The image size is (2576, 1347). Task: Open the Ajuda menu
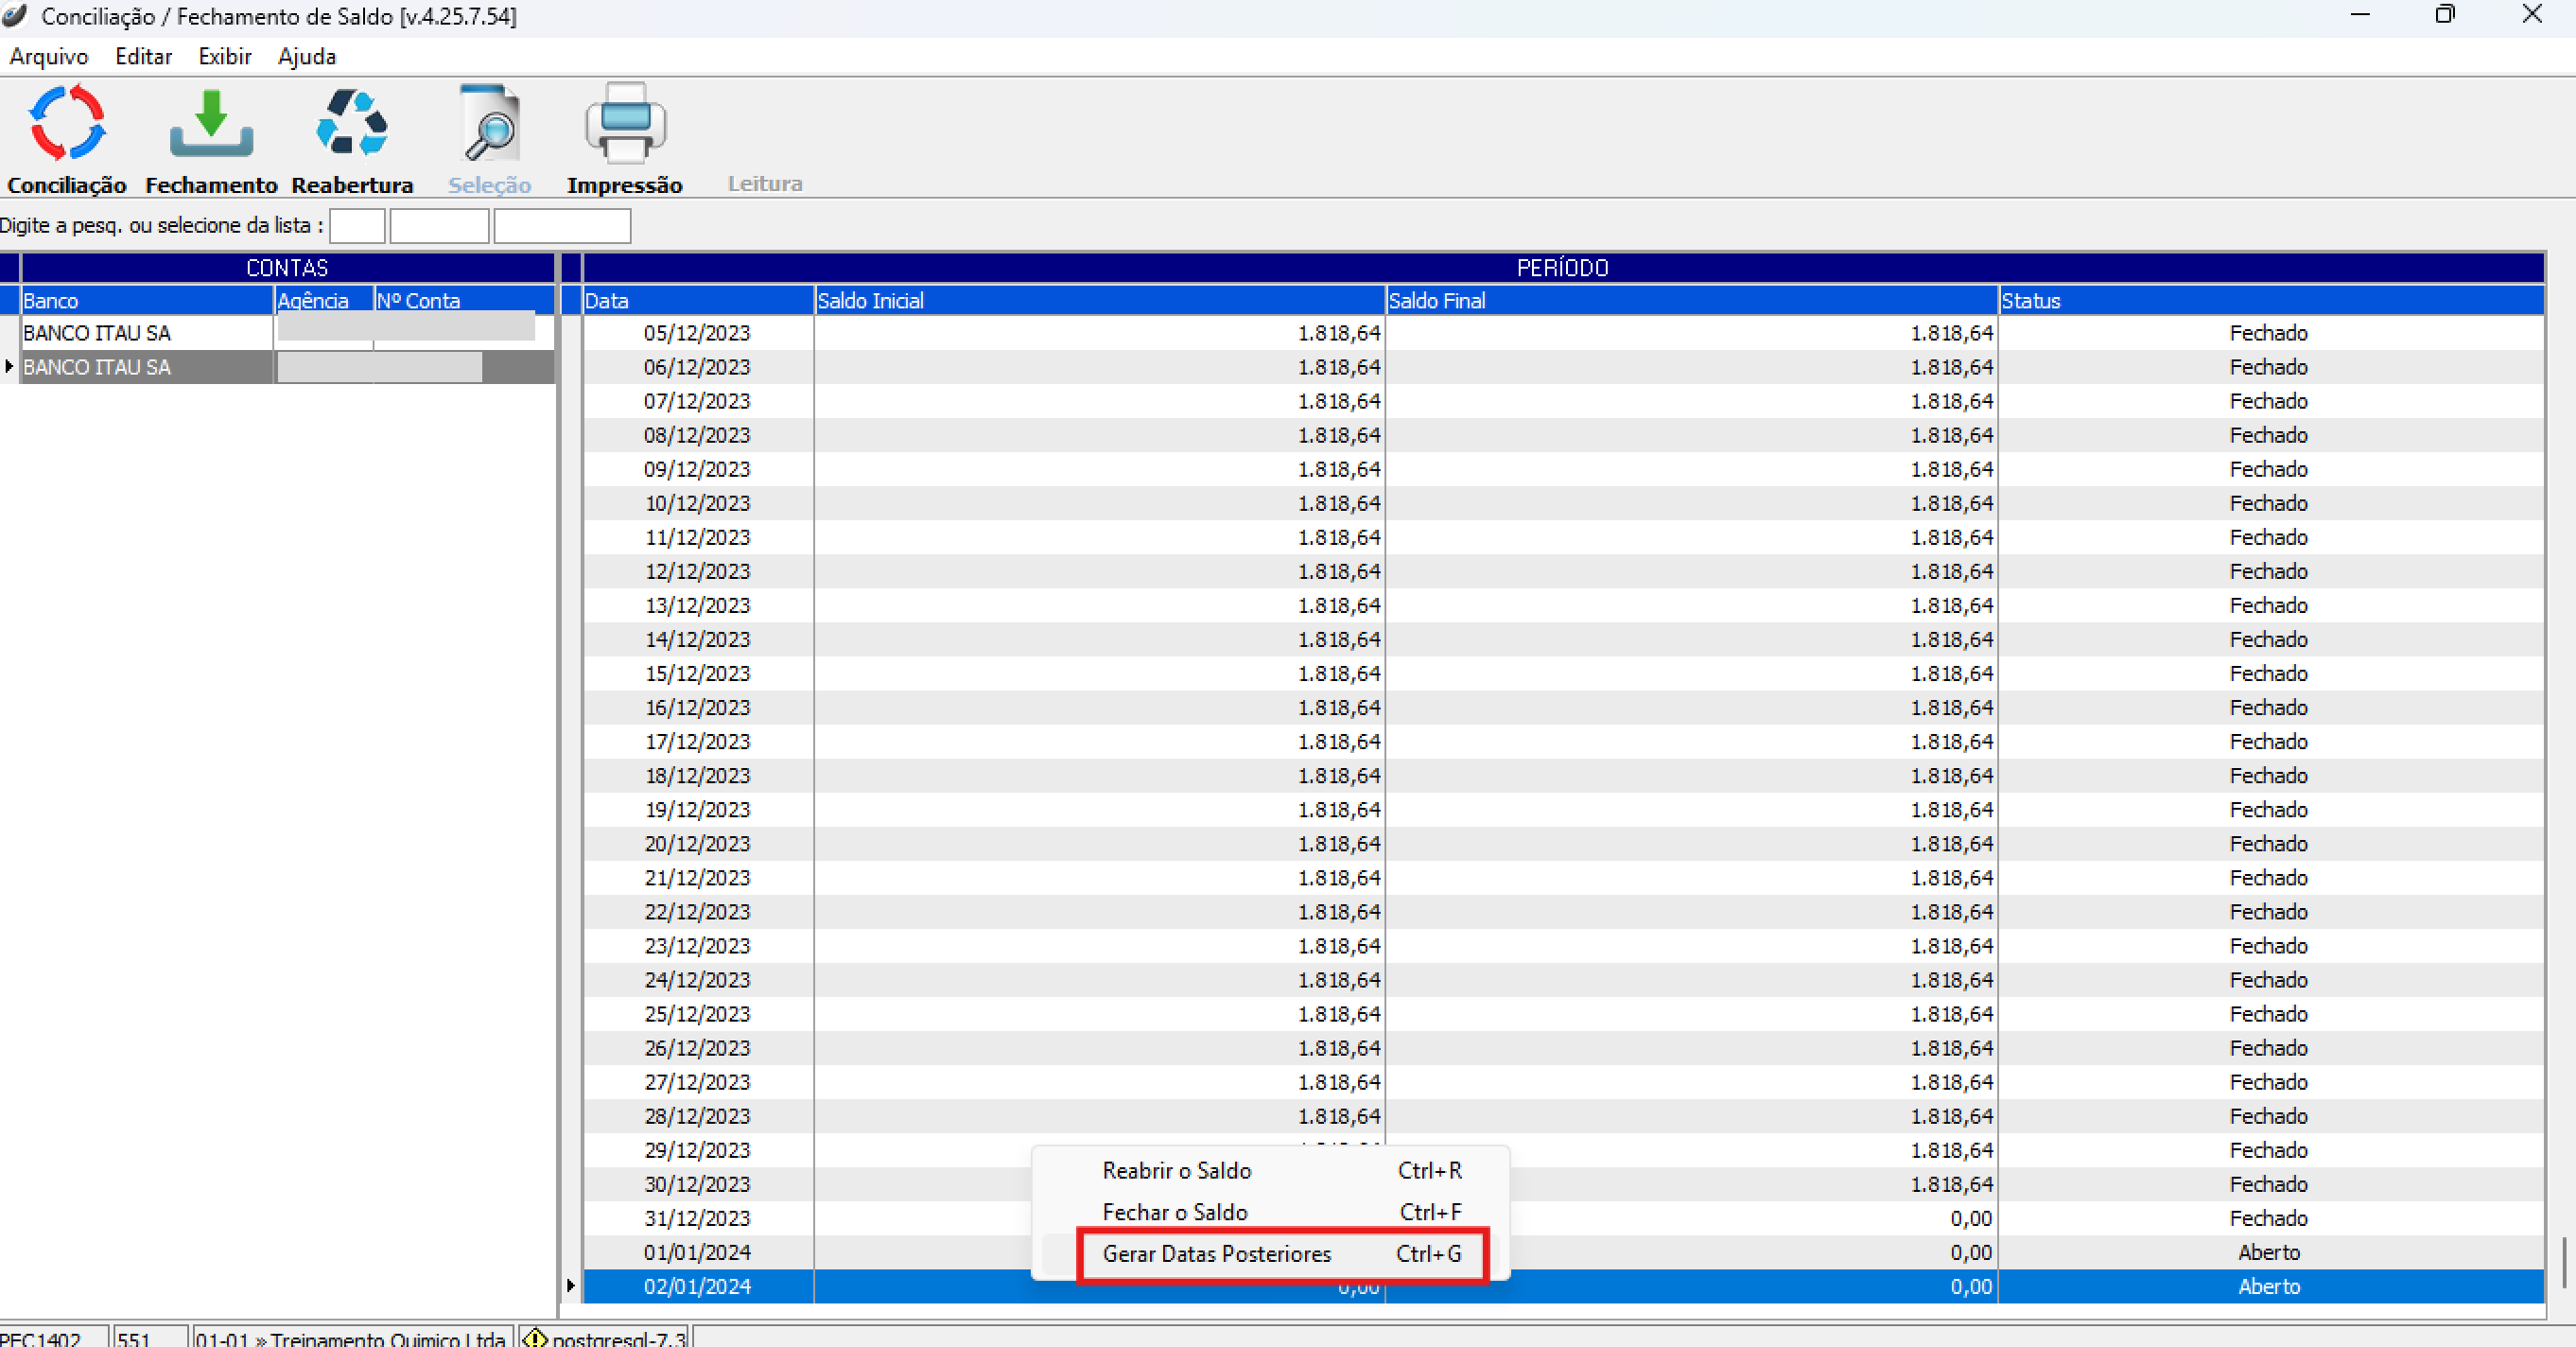(x=306, y=57)
